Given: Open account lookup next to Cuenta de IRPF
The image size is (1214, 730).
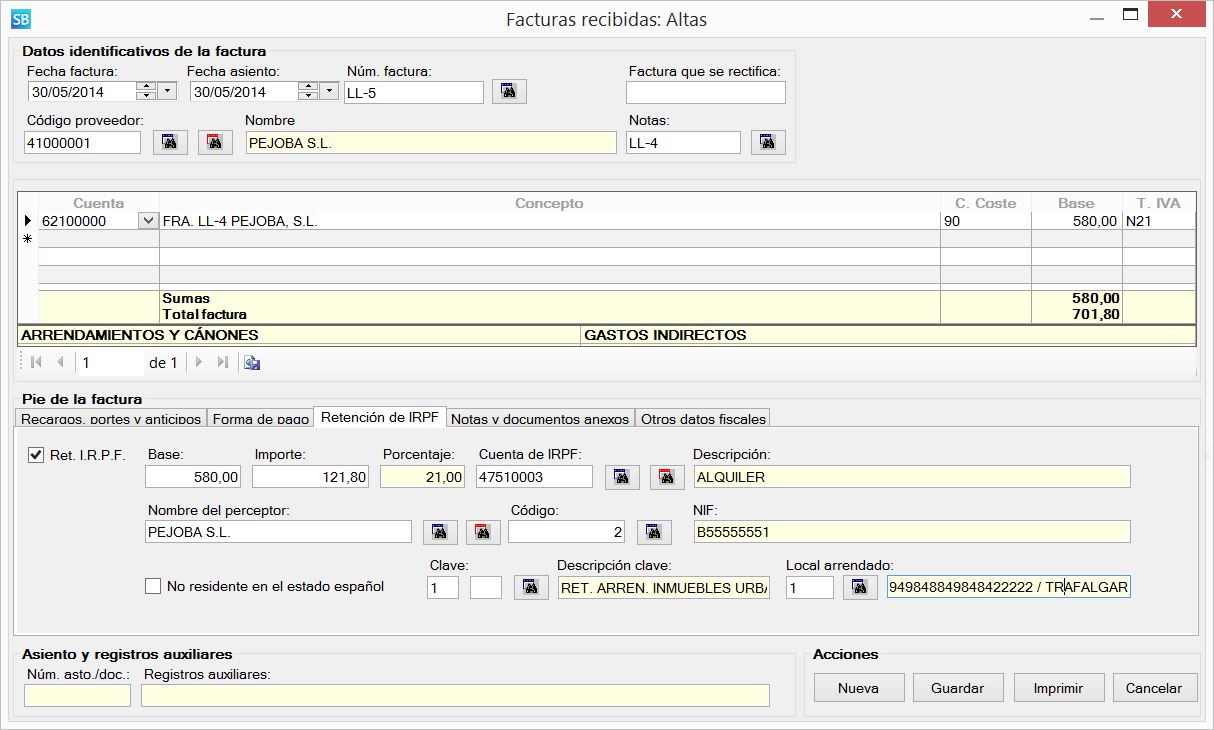Looking at the screenshot, I should point(622,478).
